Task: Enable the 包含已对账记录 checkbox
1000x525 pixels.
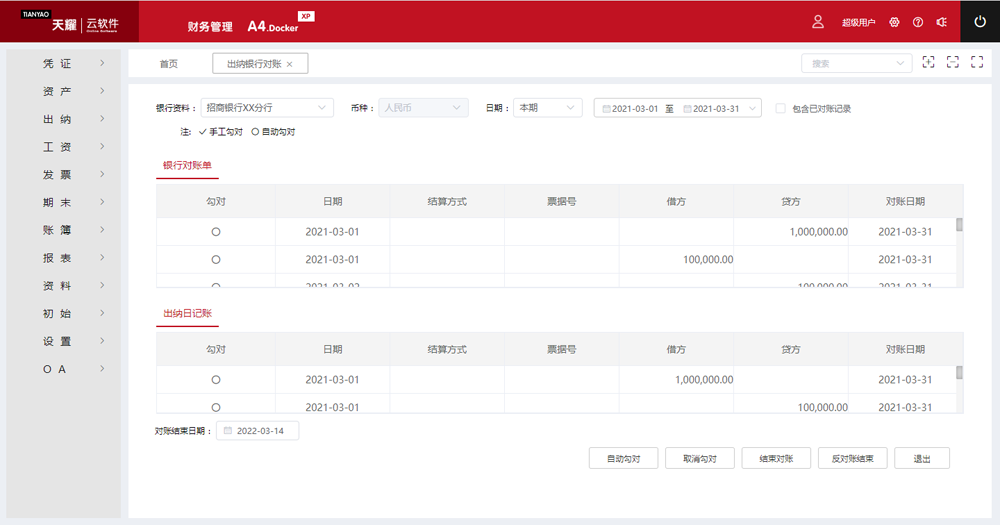Action: (x=780, y=108)
